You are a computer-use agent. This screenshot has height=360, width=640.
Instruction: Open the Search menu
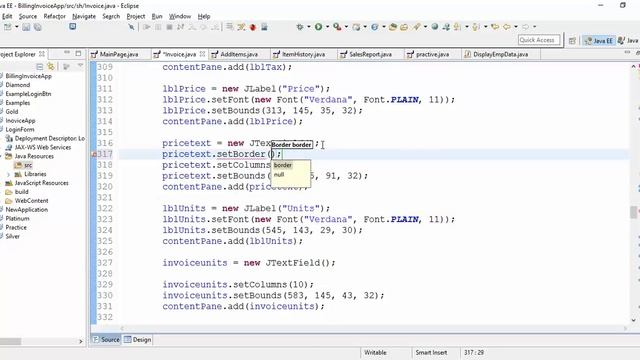pos(111,16)
